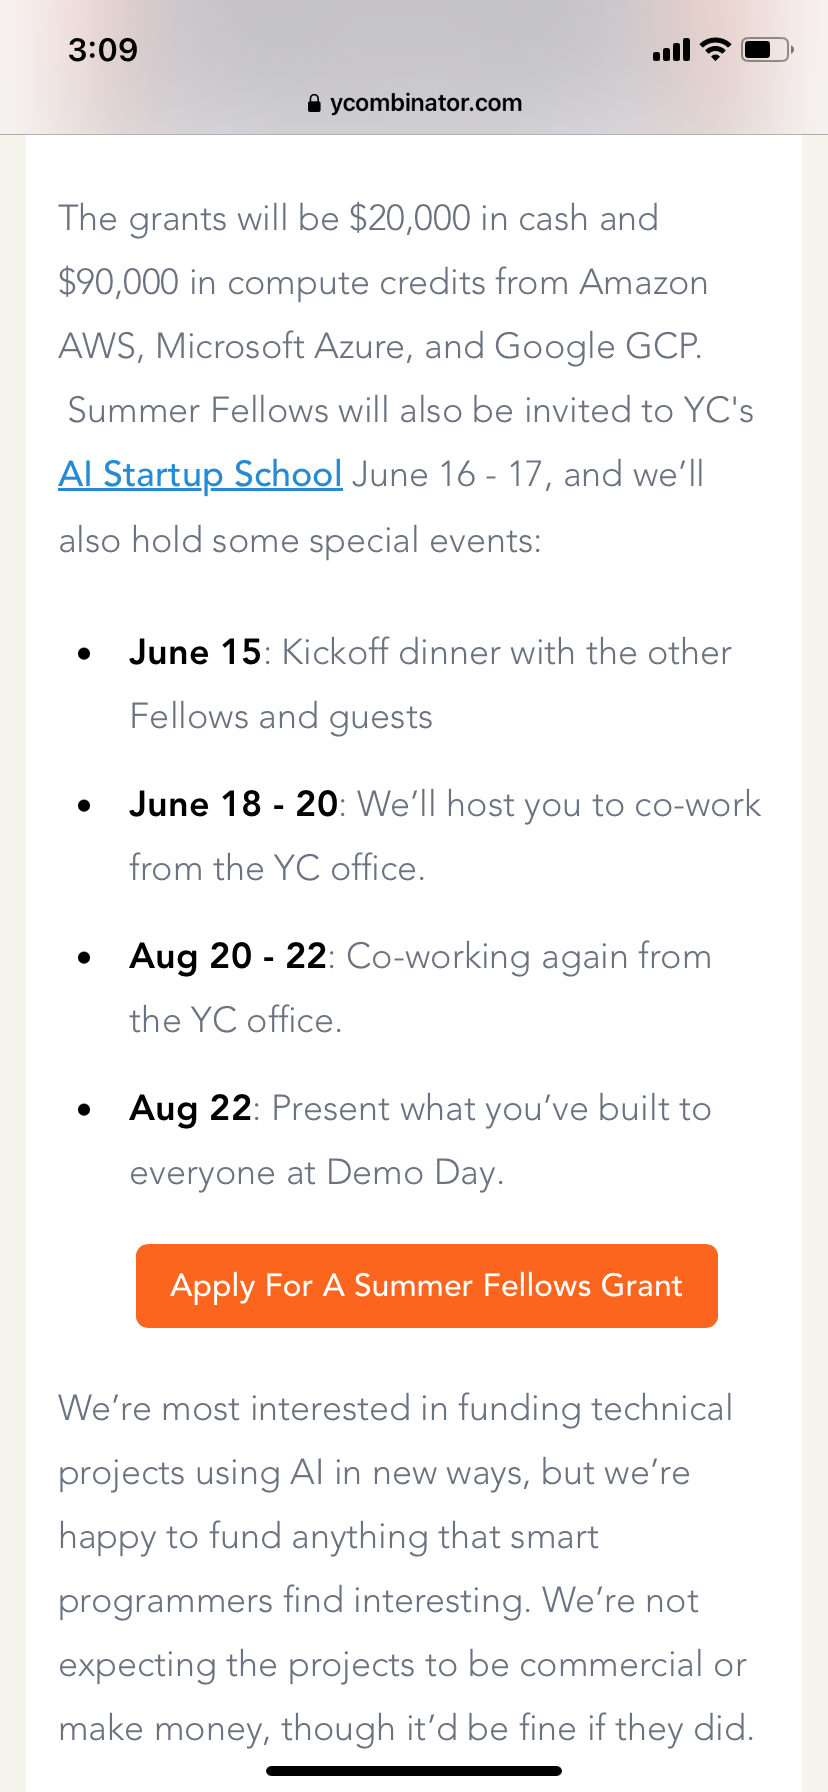Open the AI Startup School link
Image resolution: width=828 pixels, height=1792 pixels.
click(200, 474)
